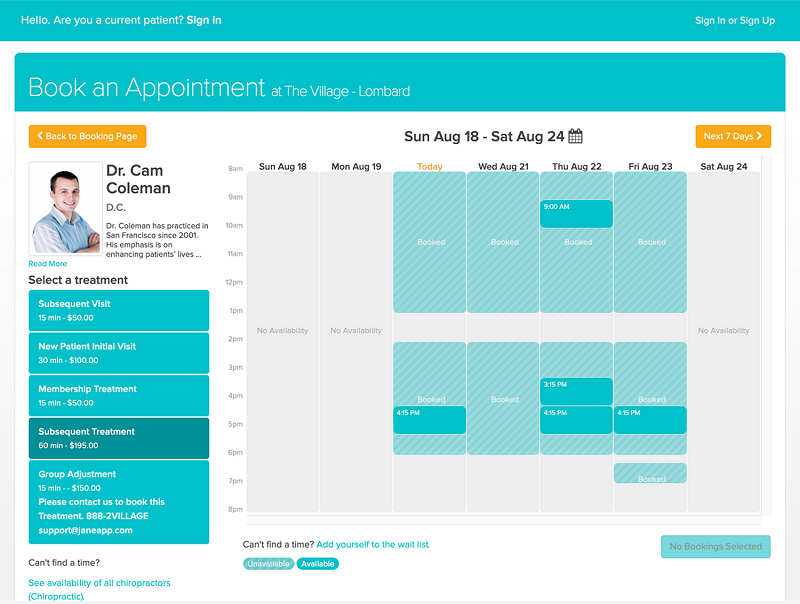Viewport: 800px width, 604px height.
Task: Pick the Subsequent Treatment 60 min option
Action: (x=119, y=438)
